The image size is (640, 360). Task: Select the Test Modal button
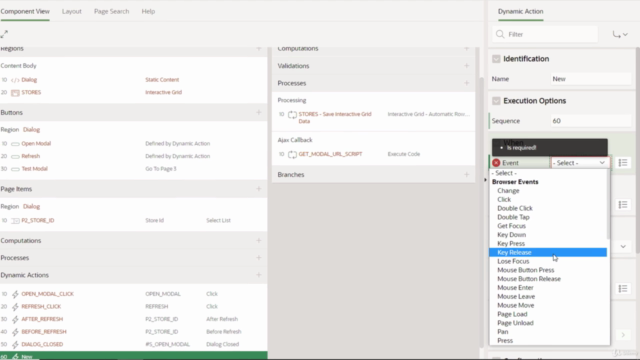pyautogui.click(x=34, y=169)
